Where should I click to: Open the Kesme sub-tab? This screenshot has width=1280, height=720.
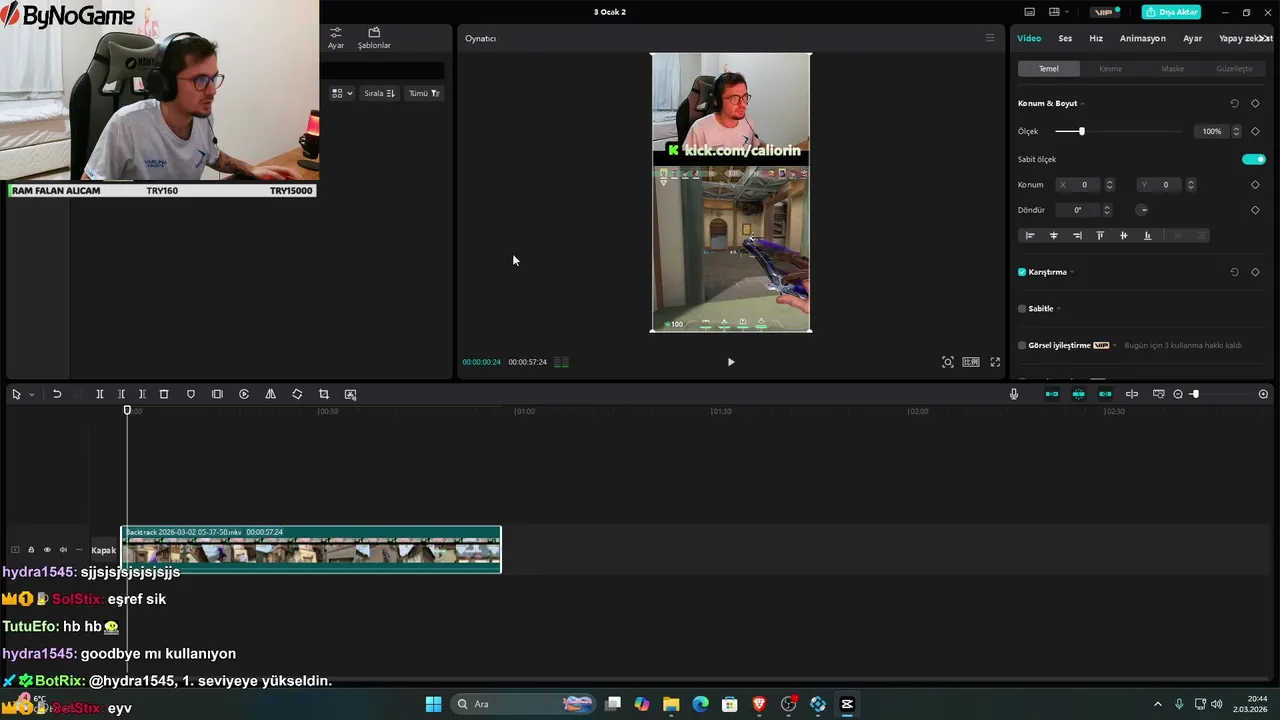[x=1110, y=69]
